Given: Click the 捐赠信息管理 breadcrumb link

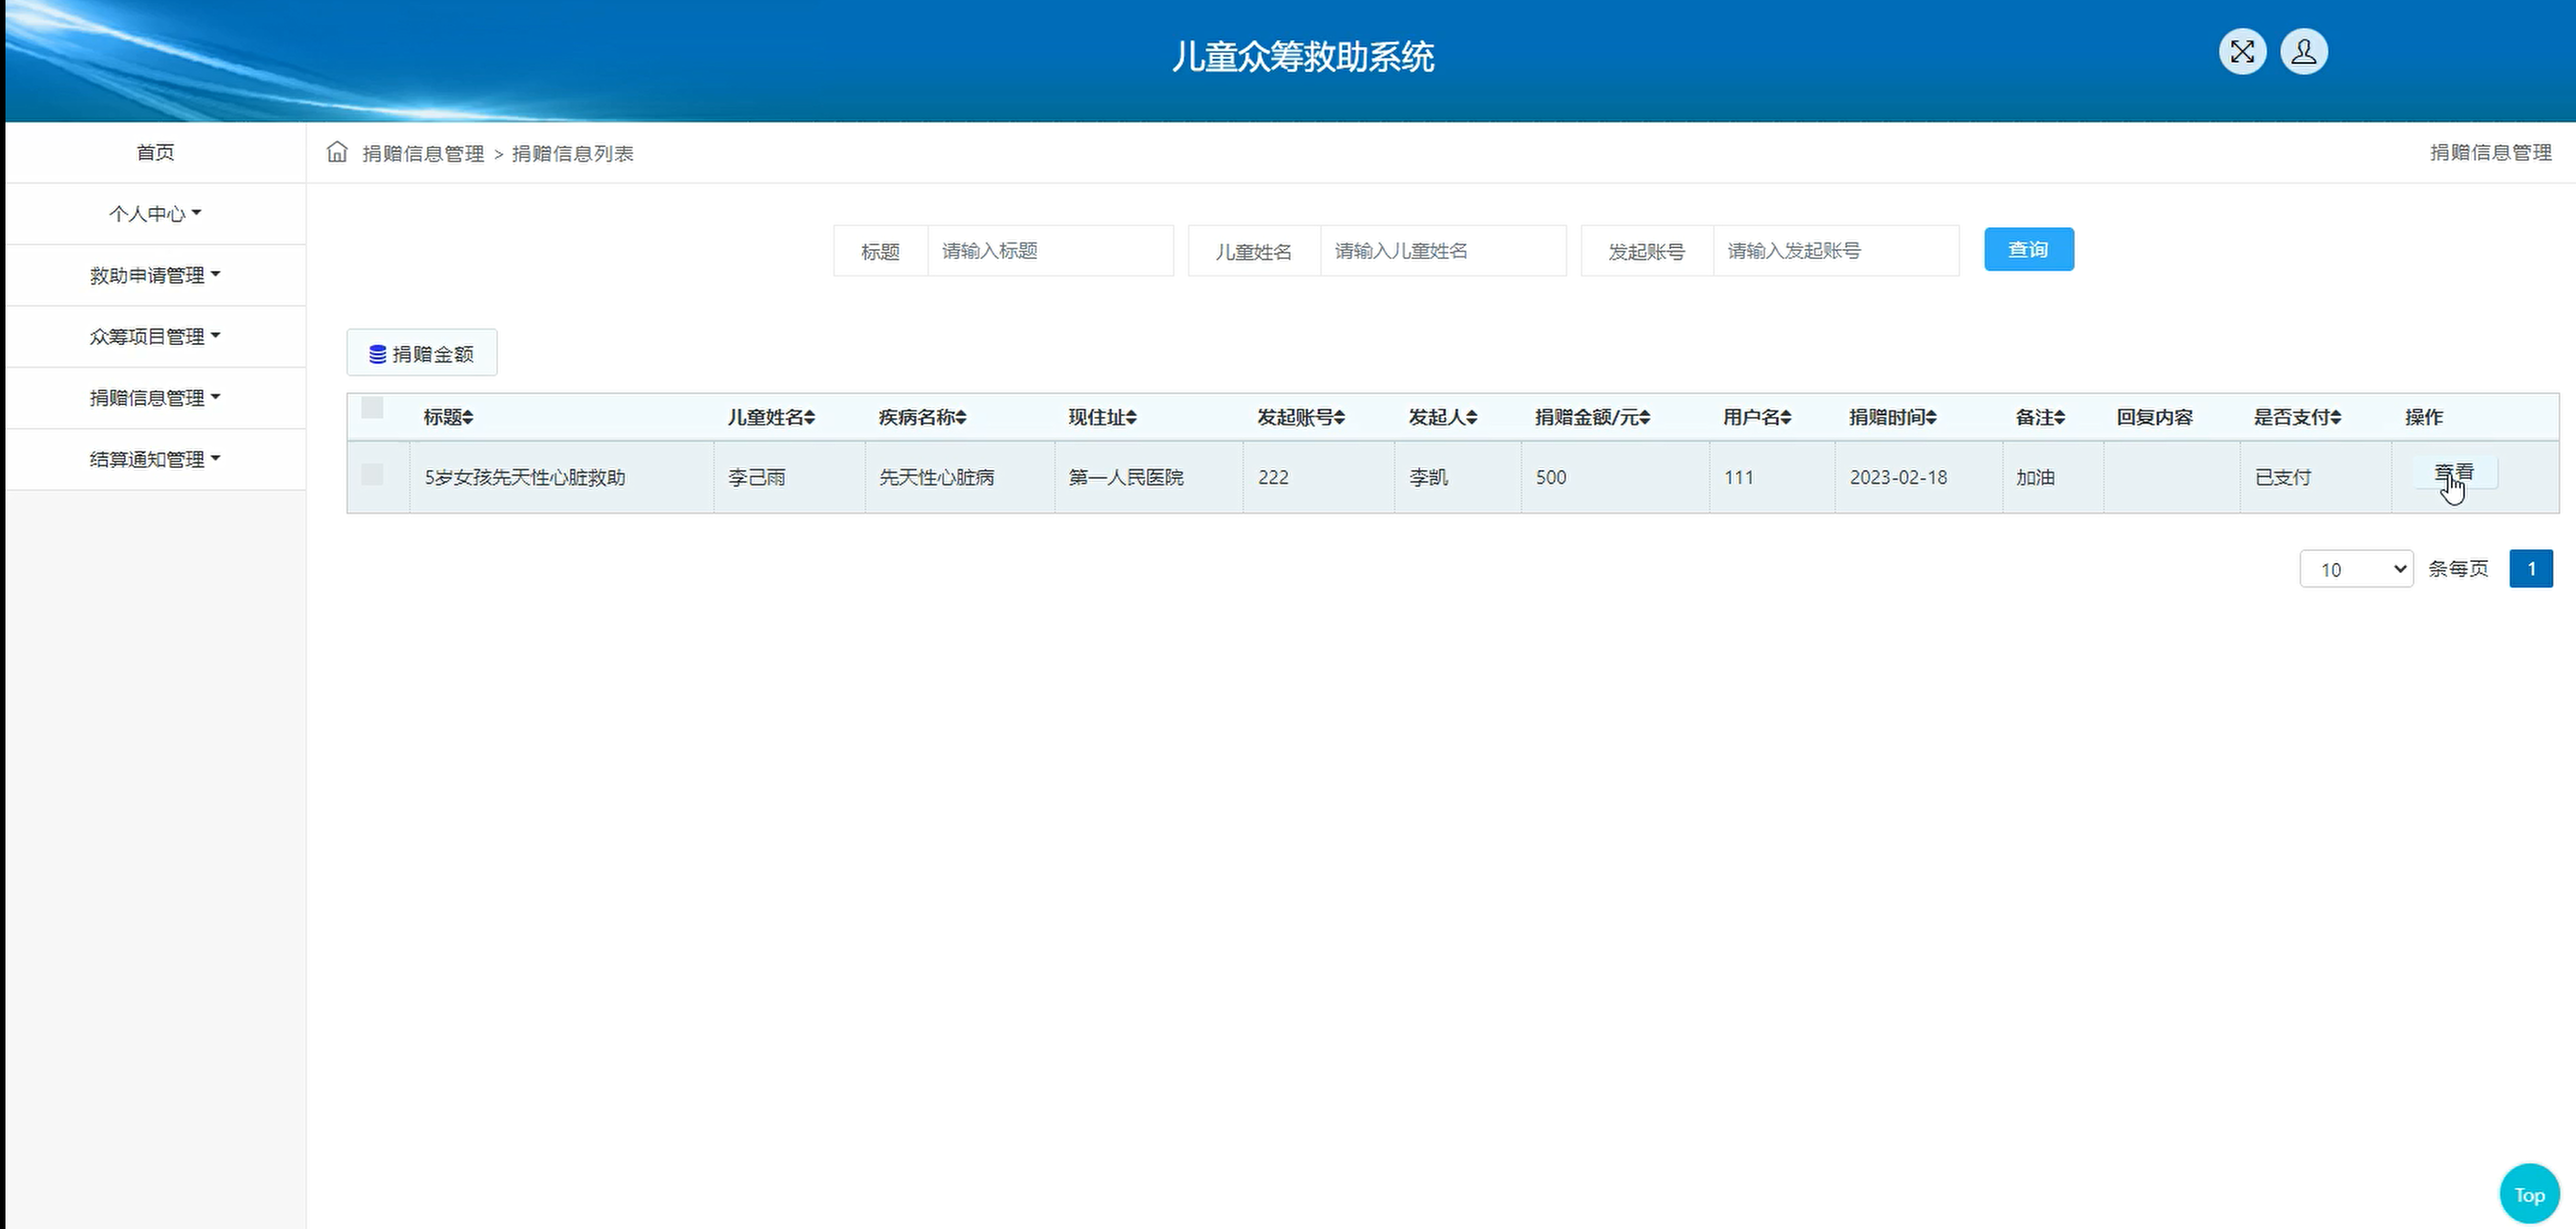Looking at the screenshot, I should coord(423,153).
